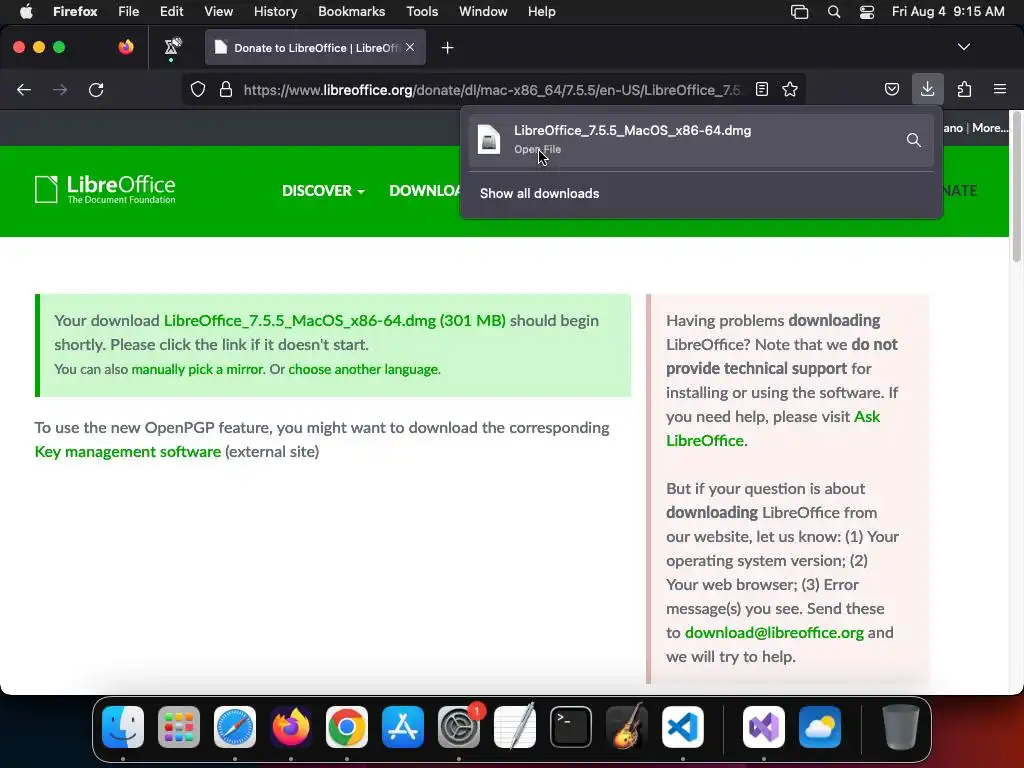Image resolution: width=1024 pixels, height=768 pixels.
Task: Click choose another language link
Action: coord(364,370)
